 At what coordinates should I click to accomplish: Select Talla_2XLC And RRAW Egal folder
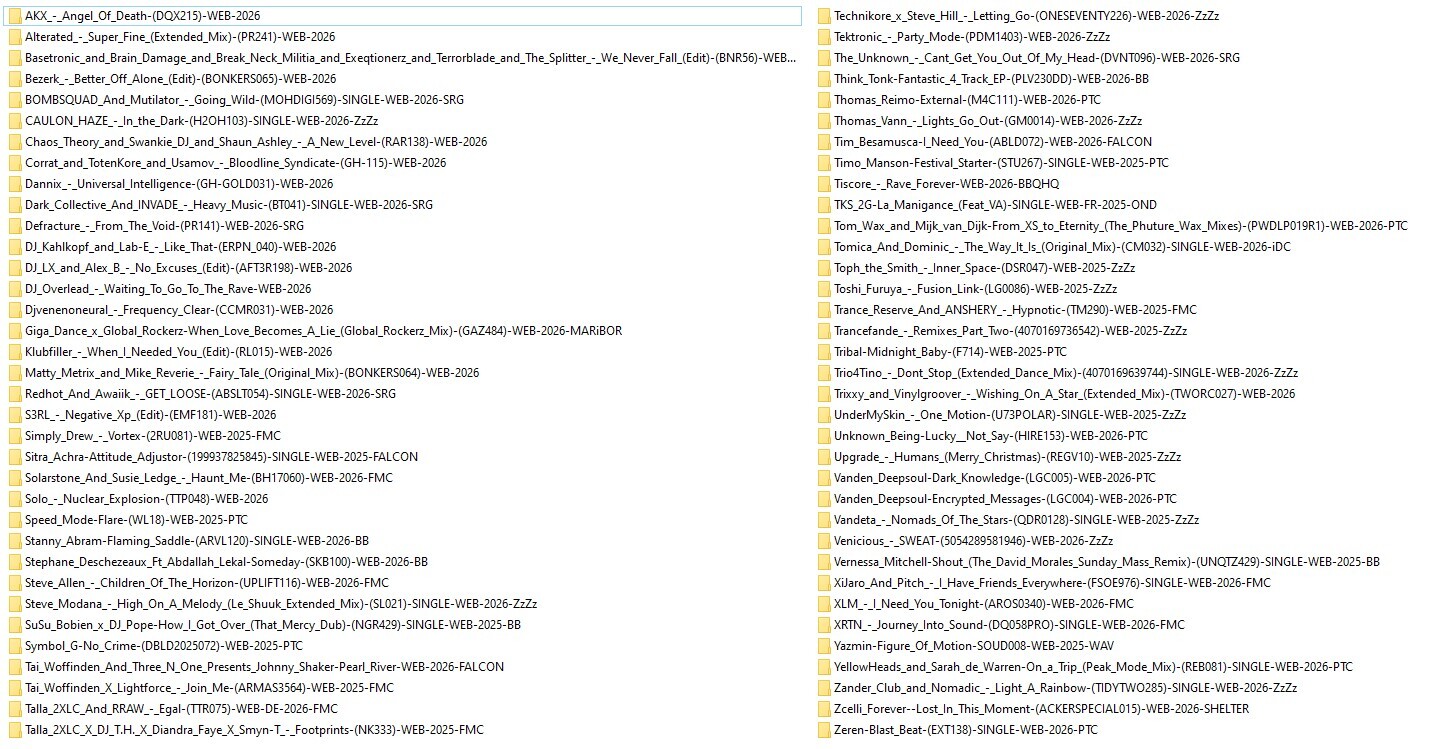click(182, 709)
